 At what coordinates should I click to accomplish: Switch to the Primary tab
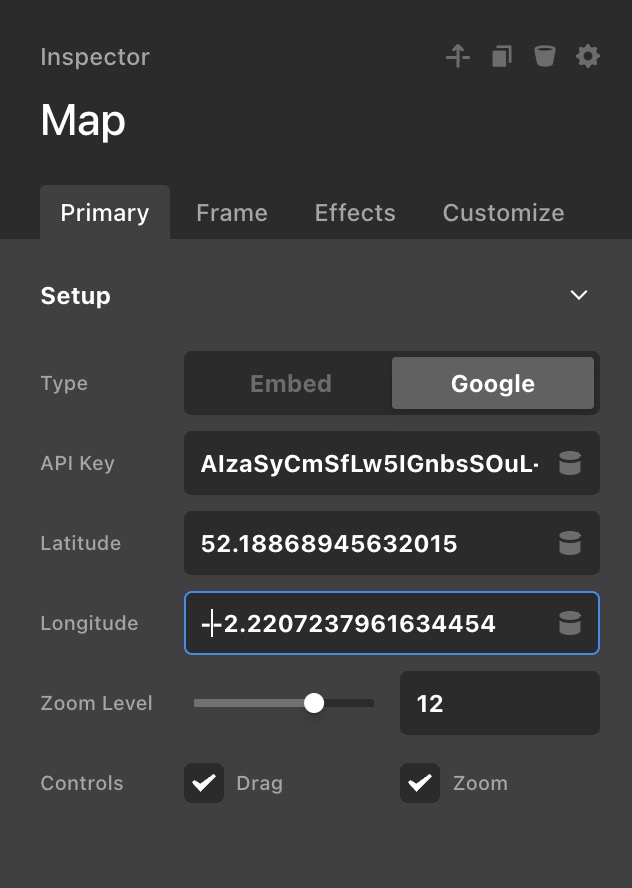pos(105,213)
